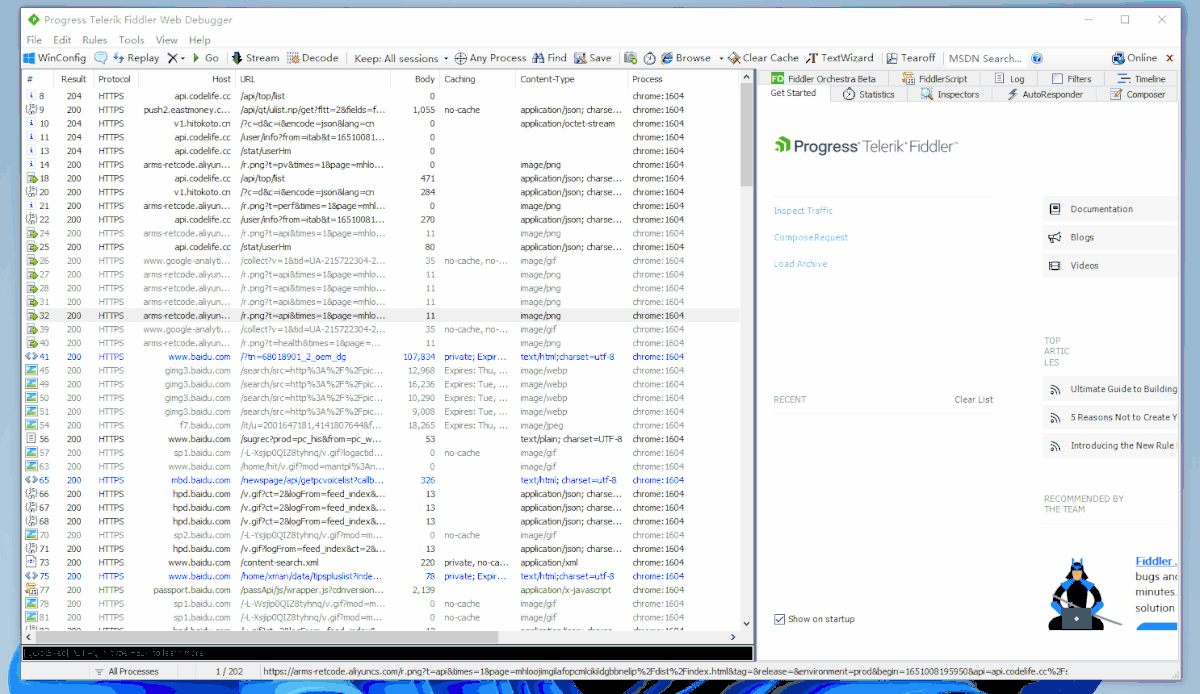Open the Filters tab

1071,78
